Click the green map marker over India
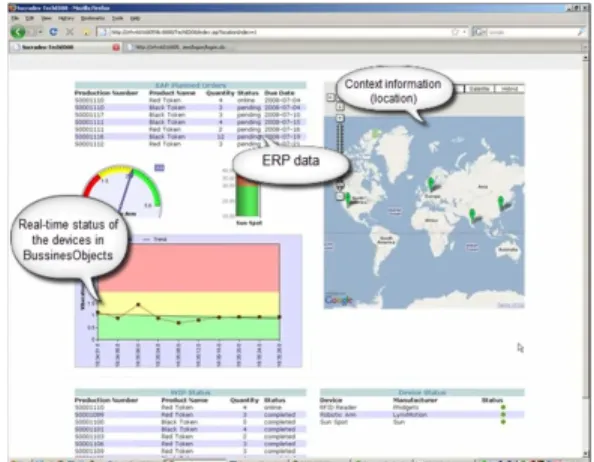 (472, 215)
